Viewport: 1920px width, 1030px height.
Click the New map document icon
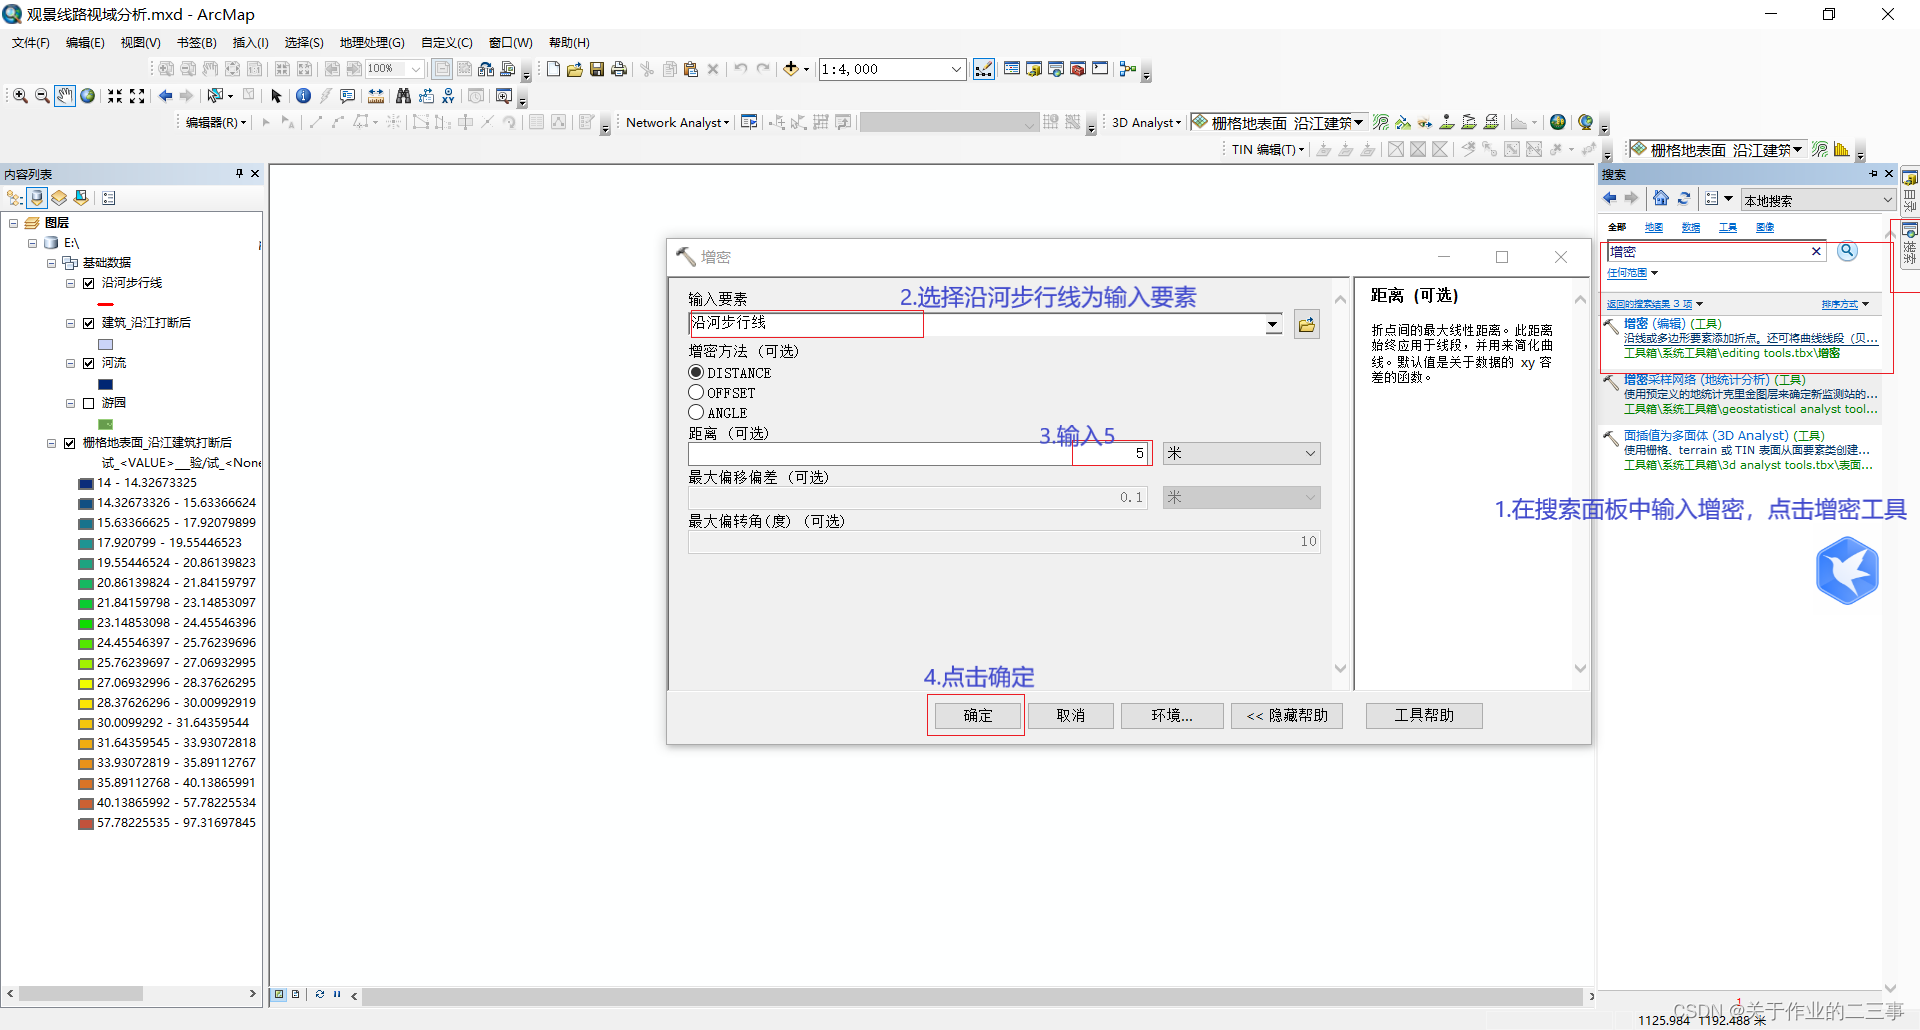[553, 69]
